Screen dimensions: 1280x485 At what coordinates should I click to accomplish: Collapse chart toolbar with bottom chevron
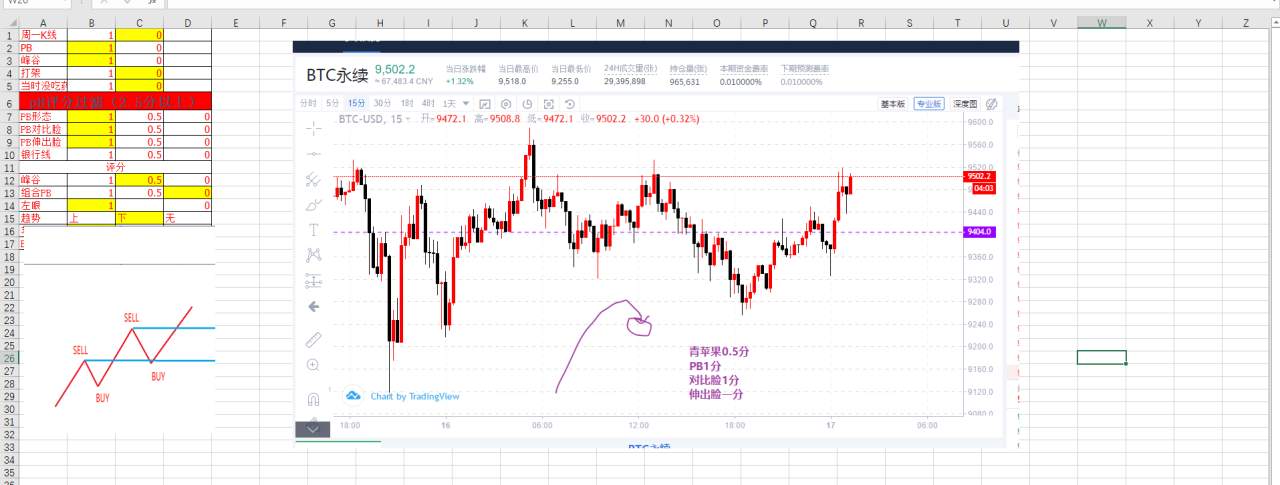coord(314,429)
